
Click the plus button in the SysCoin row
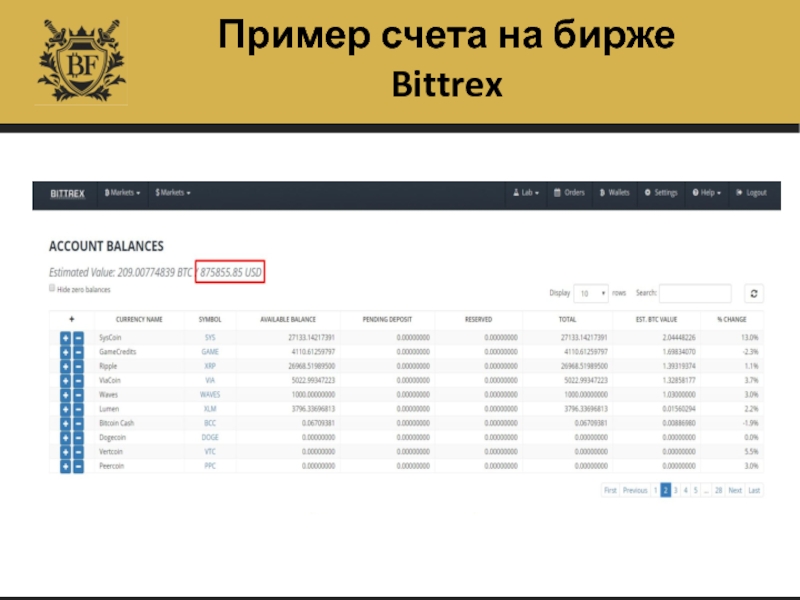click(x=65, y=338)
